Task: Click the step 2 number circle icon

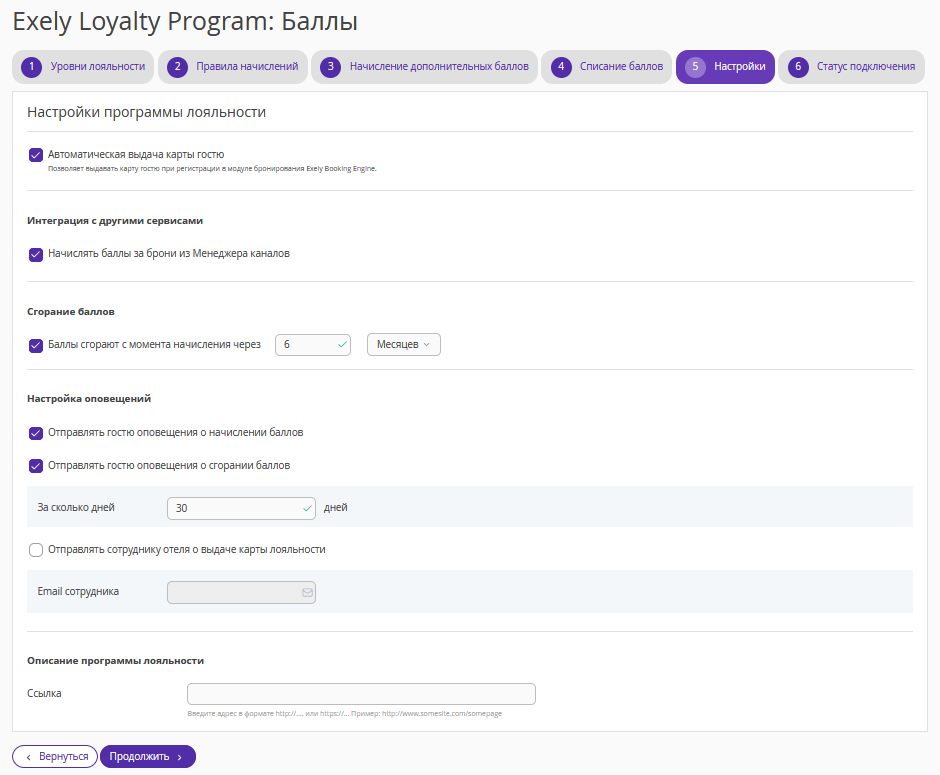Action: (177, 67)
